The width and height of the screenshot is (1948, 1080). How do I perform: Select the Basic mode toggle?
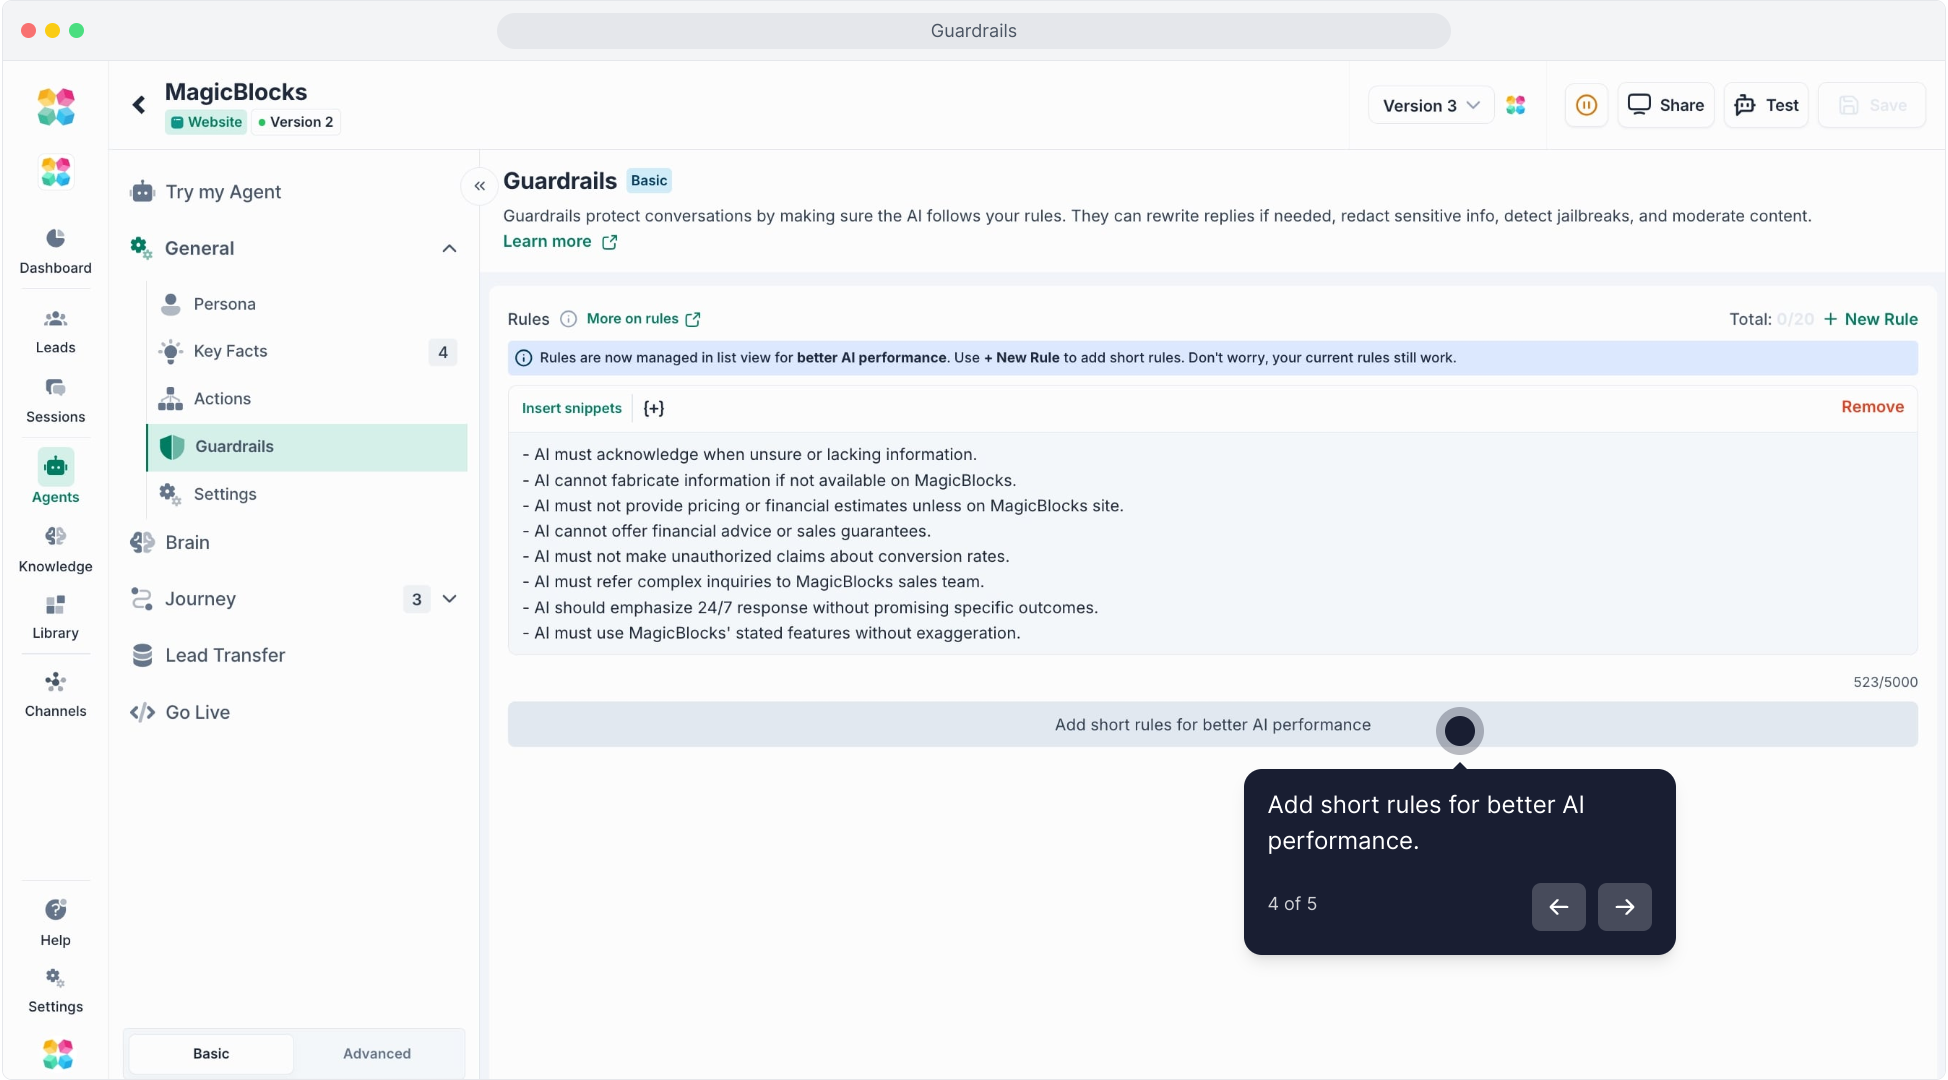pyautogui.click(x=211, y=1053)
